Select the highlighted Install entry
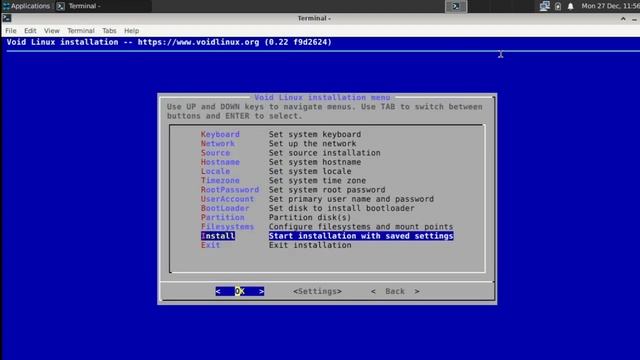The width and height of the screenshot is (640, 360). 218,236
